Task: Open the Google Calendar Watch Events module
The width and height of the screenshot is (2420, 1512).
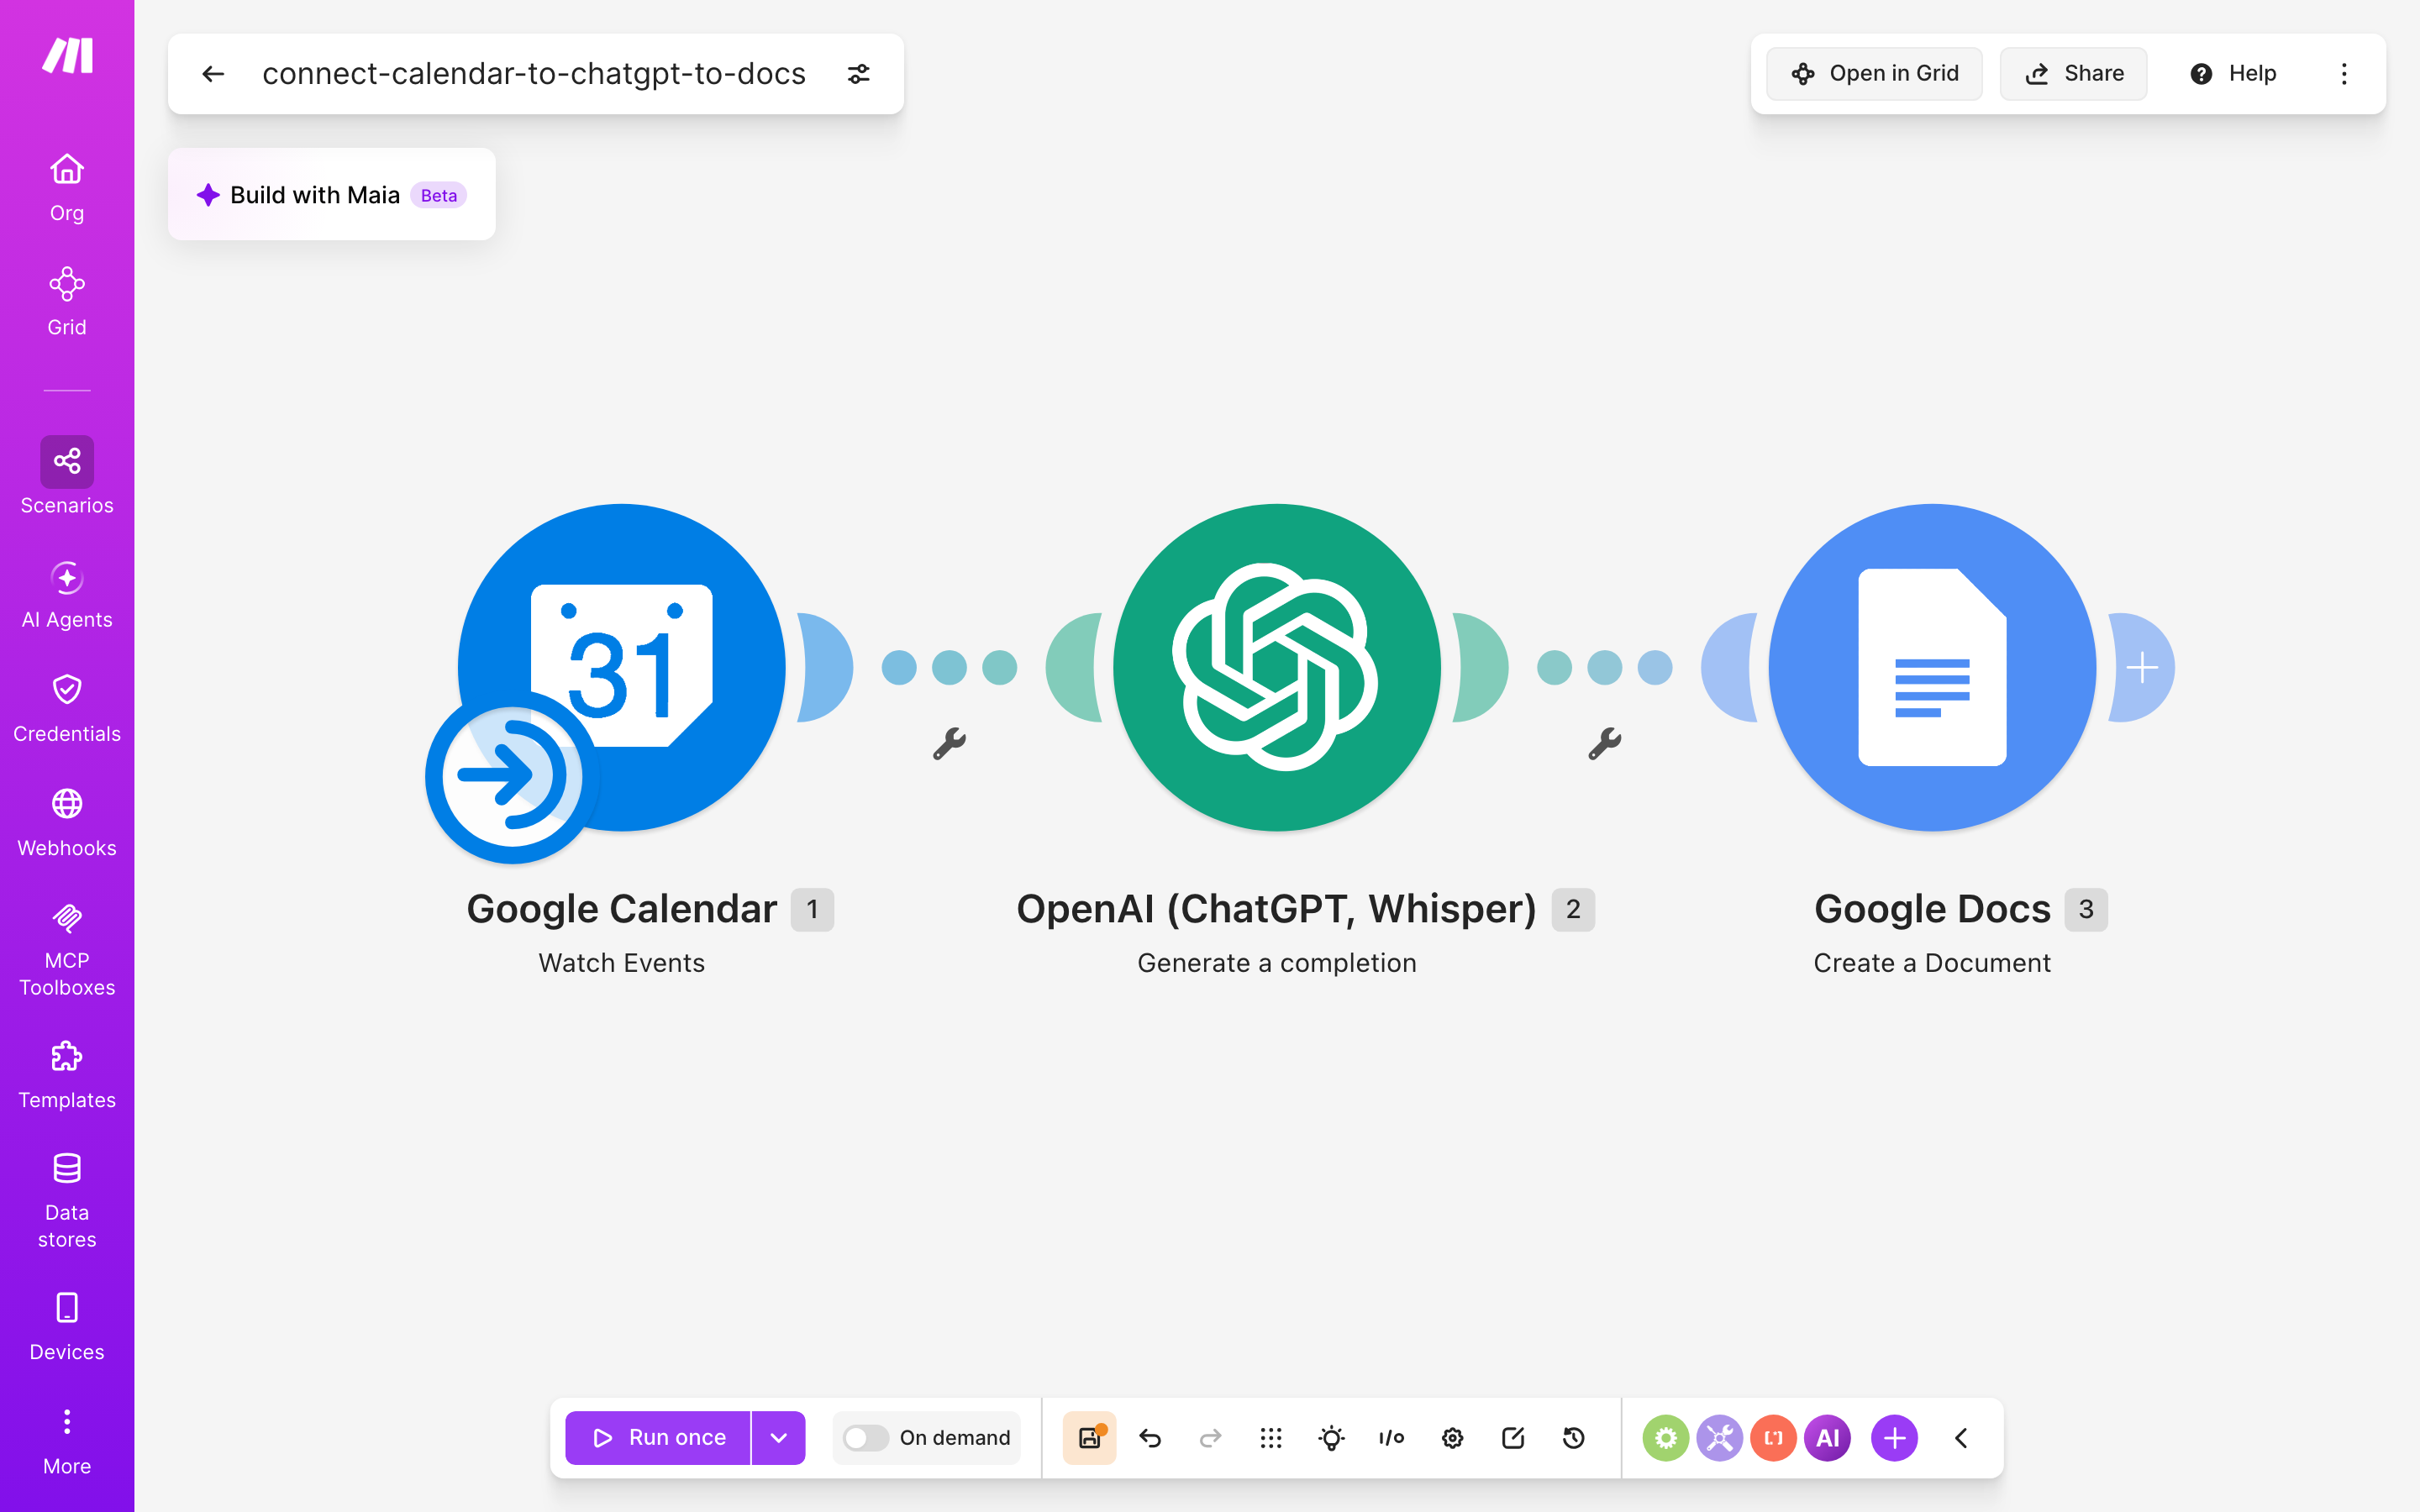Action: [x=622, y=667]
